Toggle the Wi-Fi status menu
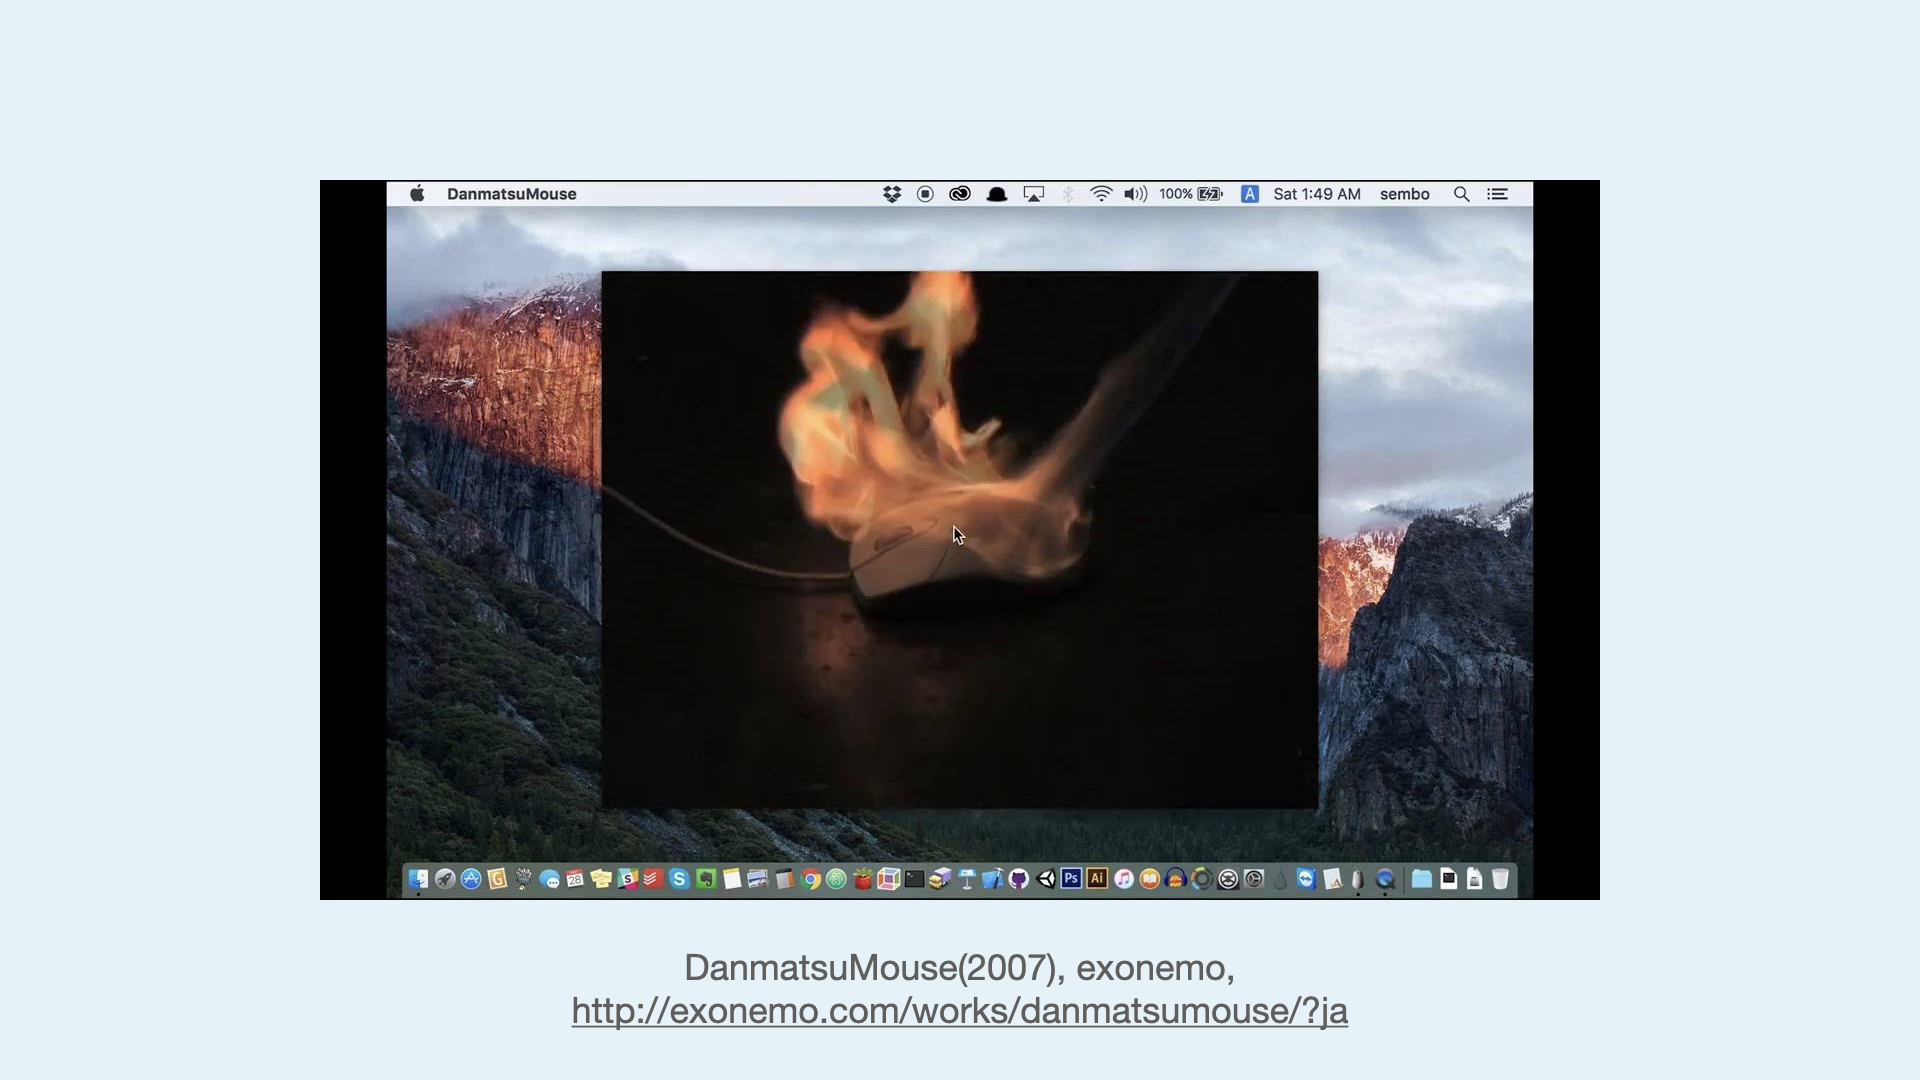The height and width of the screenshot is (1080, 1920). coord(1101,194)
